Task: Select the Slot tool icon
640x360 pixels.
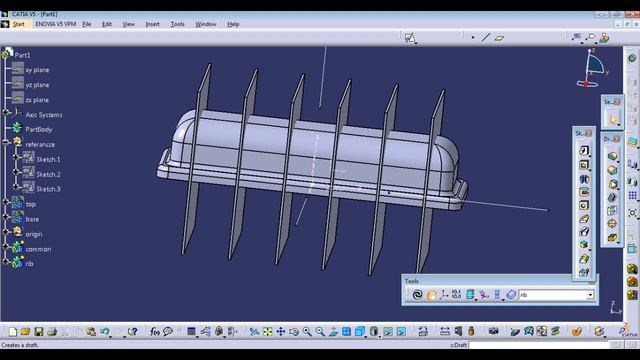Action: pyautogui.click(x=584, y=232)
